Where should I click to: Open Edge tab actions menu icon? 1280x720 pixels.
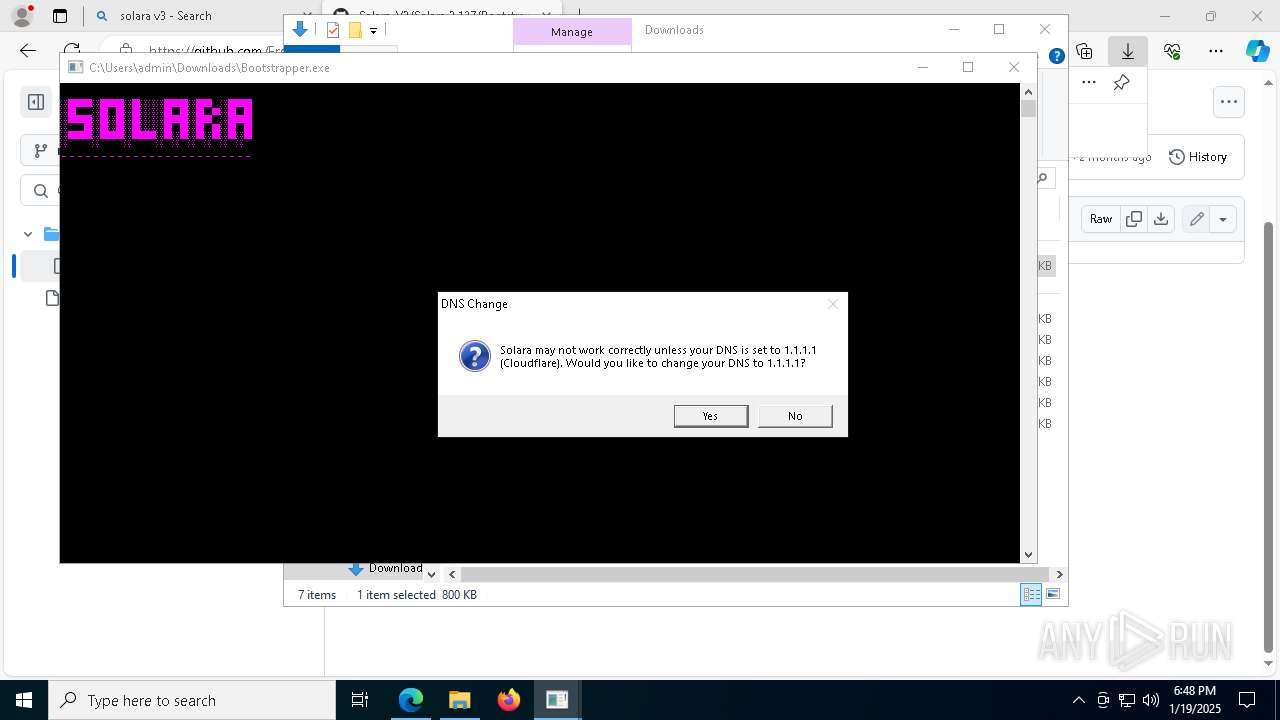pyautogui.click(x=60, y=16)
